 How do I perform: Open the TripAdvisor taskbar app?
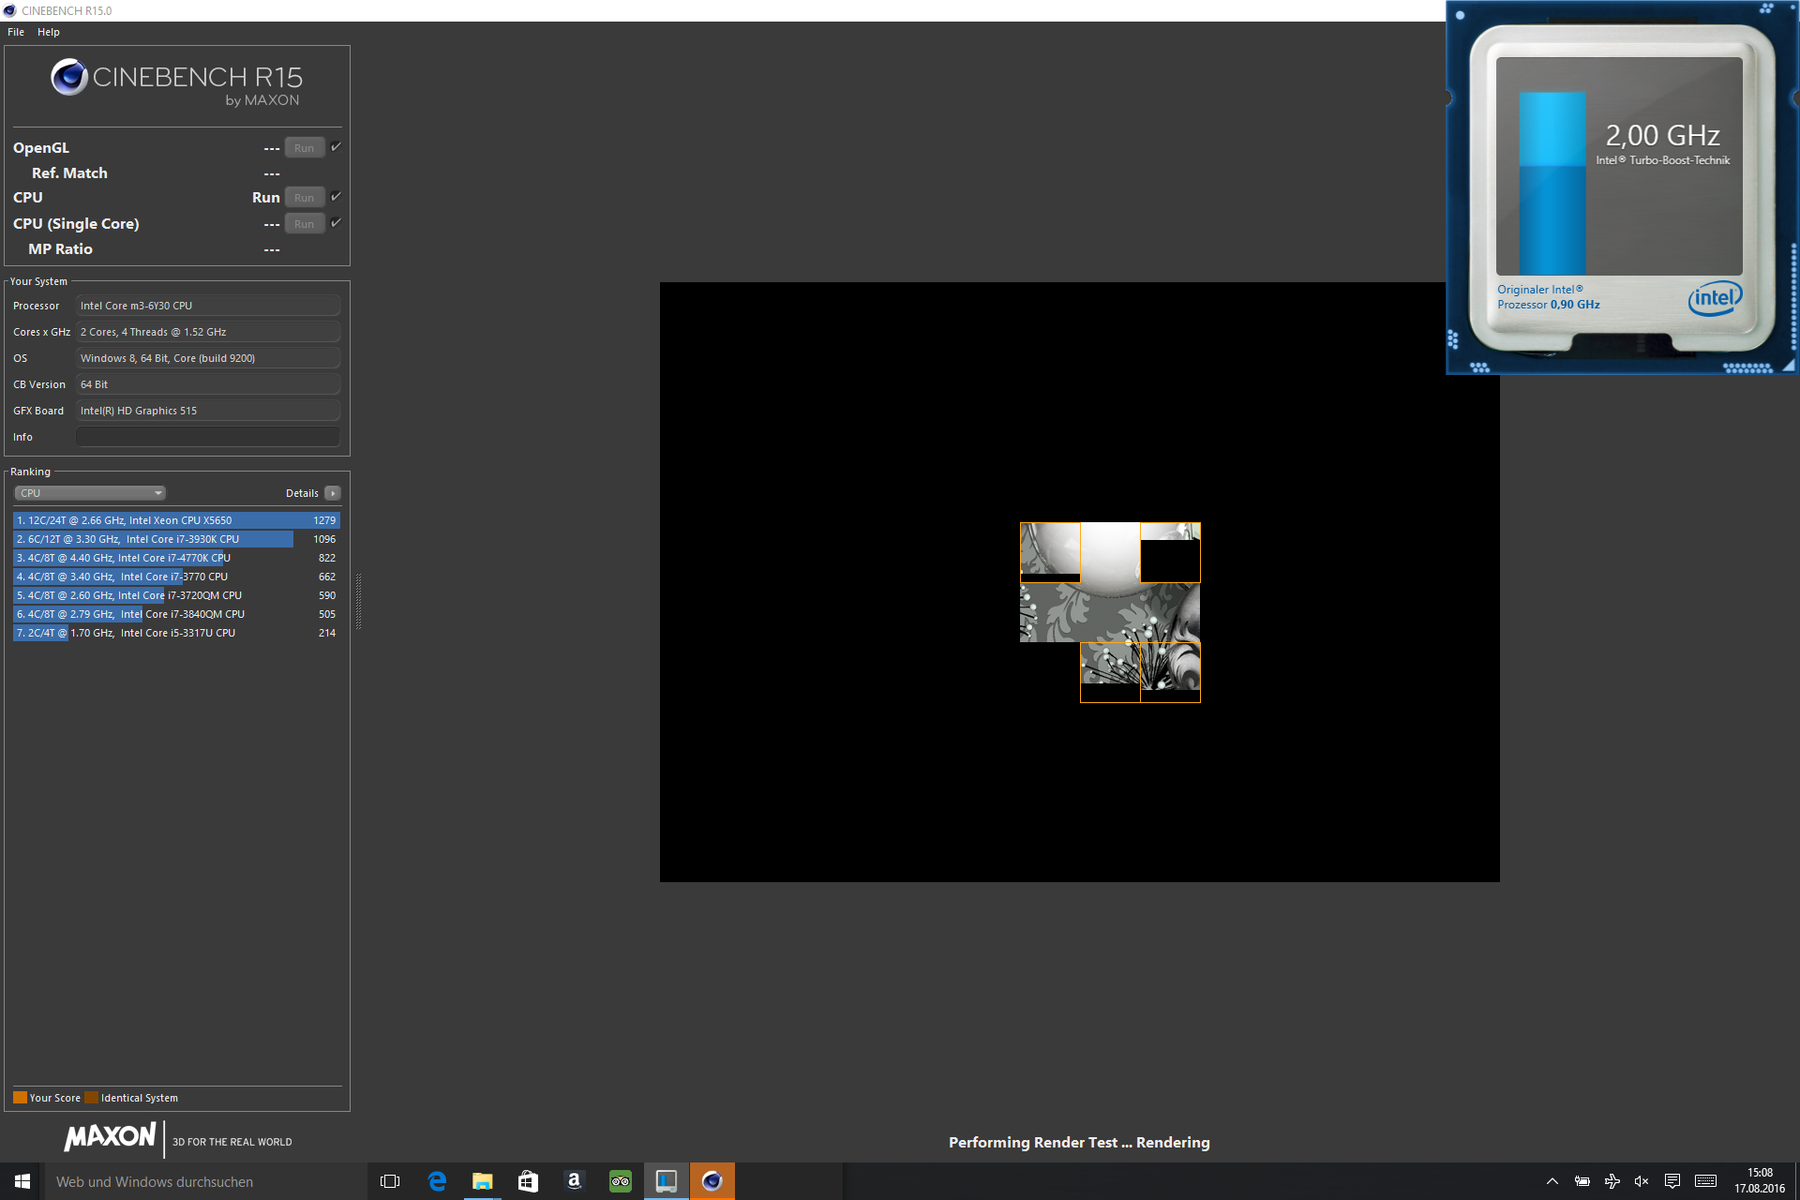coord(620,1181)
